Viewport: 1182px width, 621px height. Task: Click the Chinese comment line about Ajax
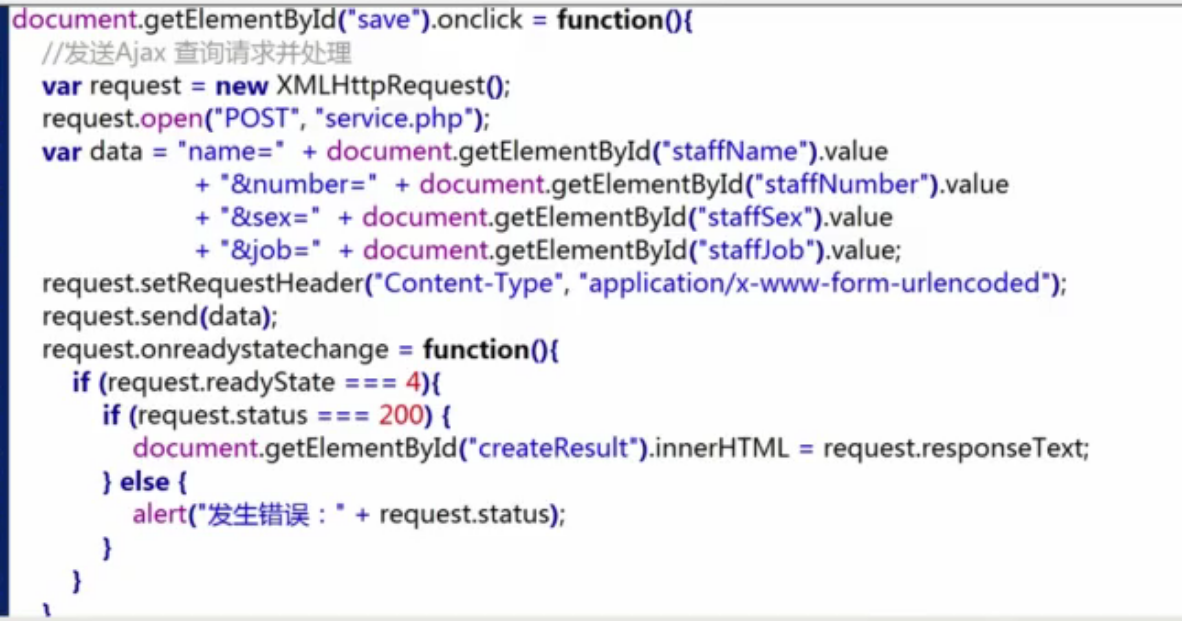click(197, 53)
